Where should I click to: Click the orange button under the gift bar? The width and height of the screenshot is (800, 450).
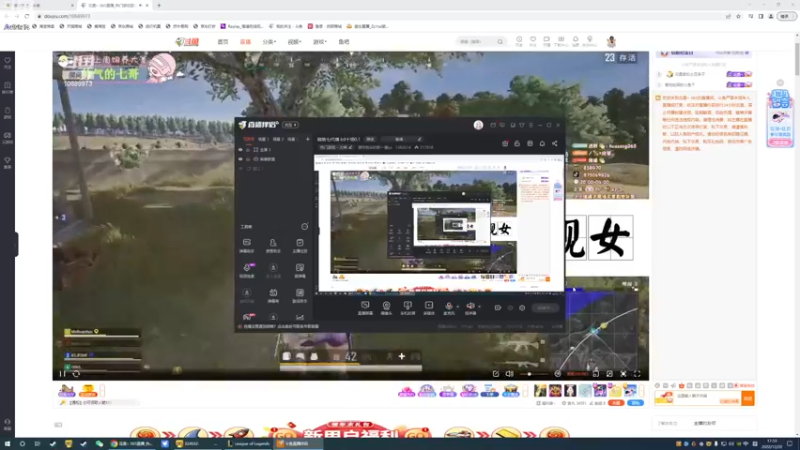coord(616,403)
